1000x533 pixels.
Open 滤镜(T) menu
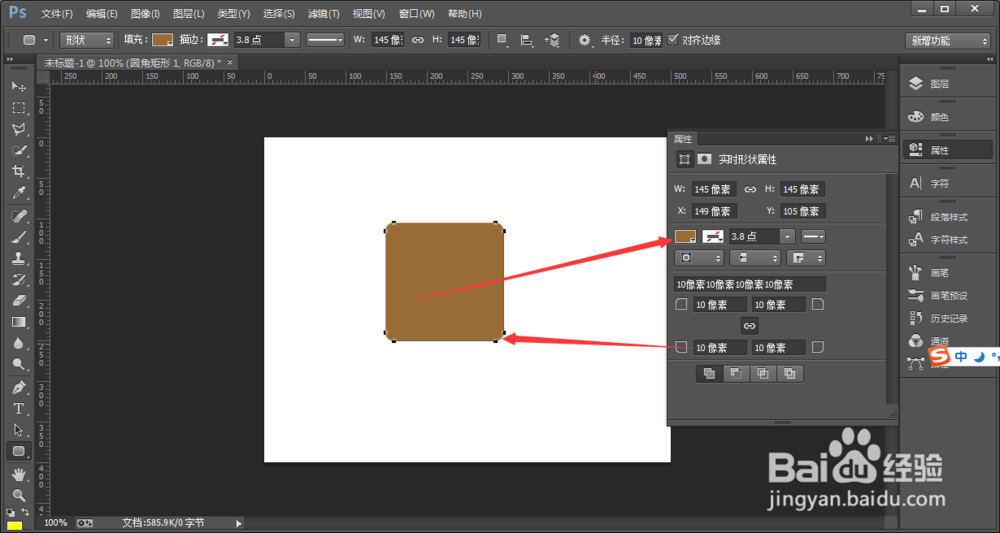[323, 13]
